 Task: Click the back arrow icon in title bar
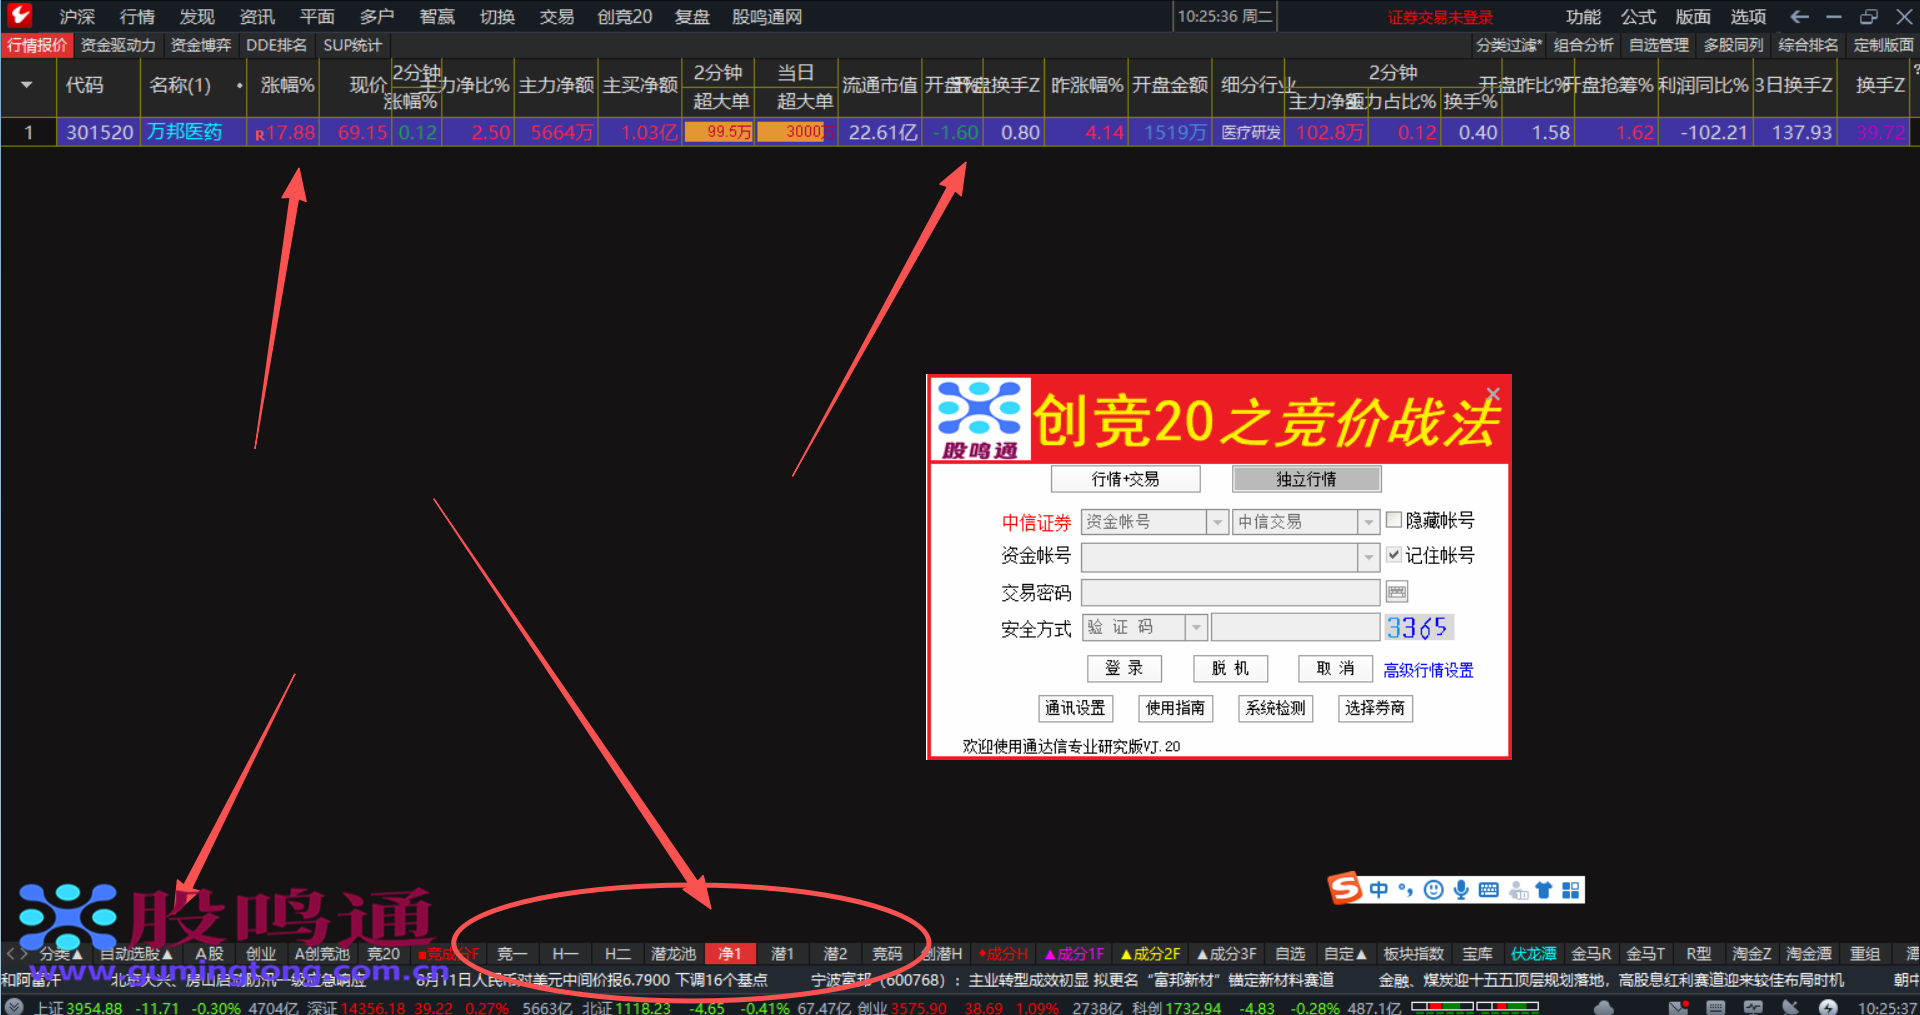coord(1799,16)
